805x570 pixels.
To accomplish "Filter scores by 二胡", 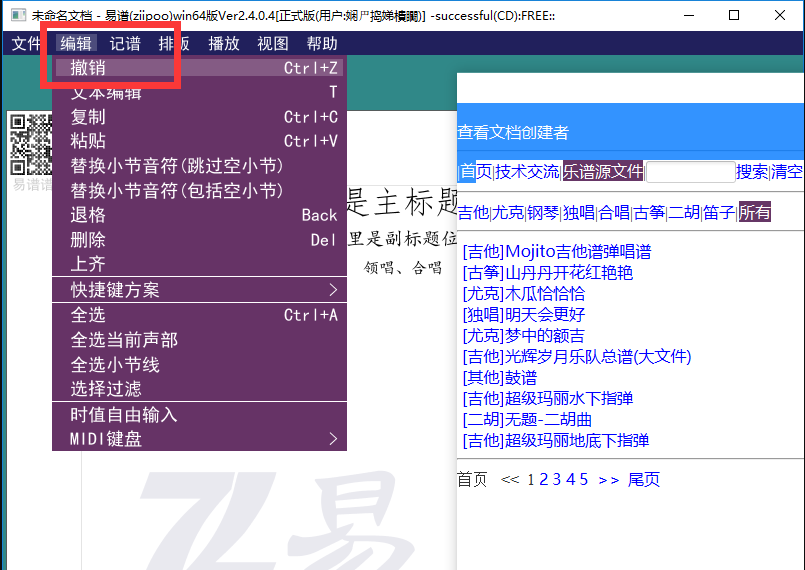I will (684, 212).
